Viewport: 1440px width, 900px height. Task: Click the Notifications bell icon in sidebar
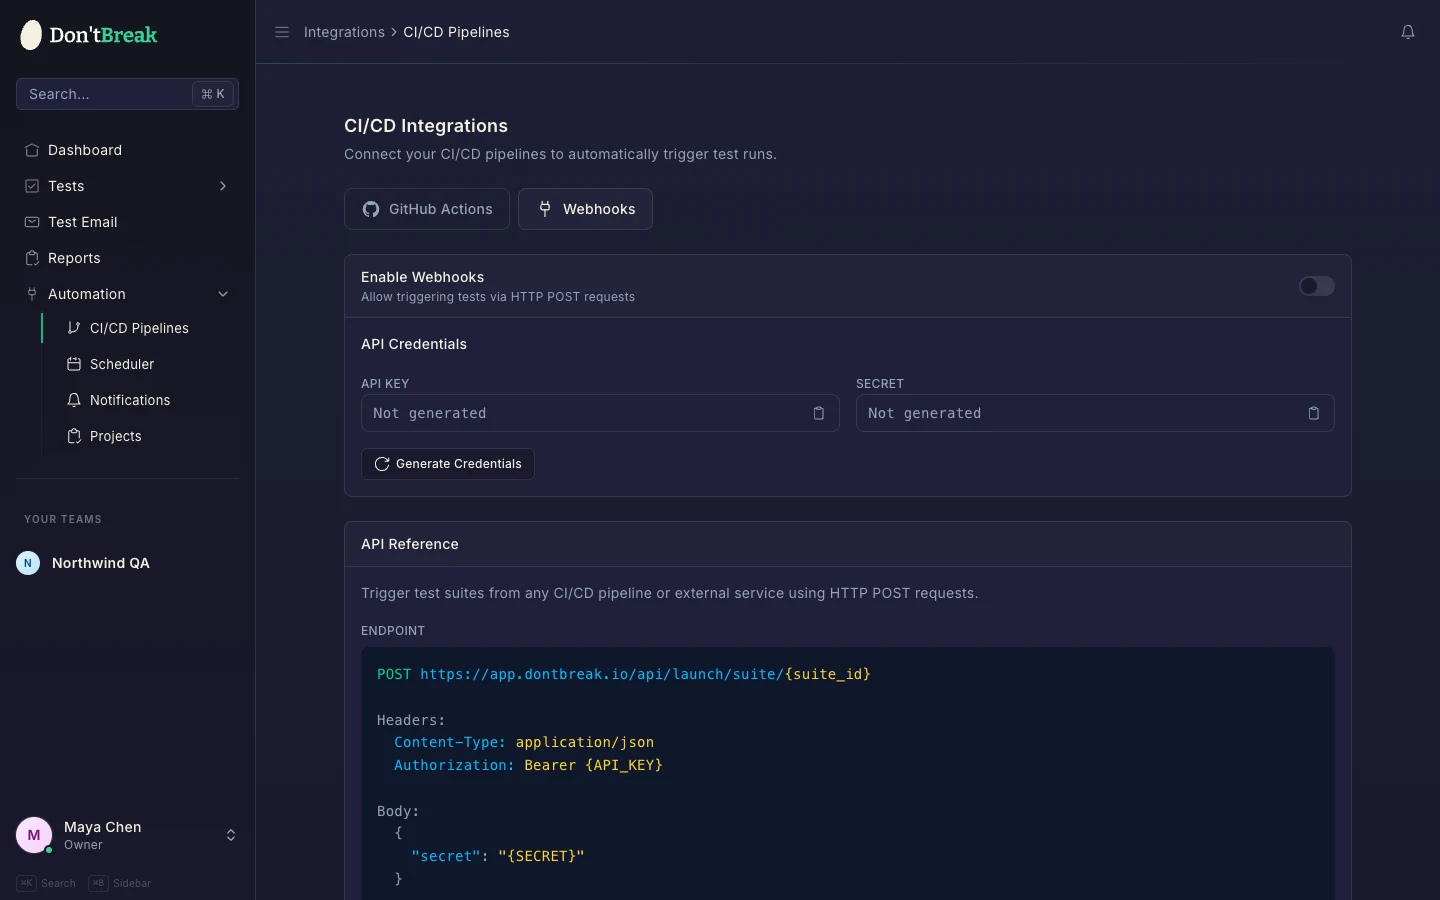coord(74,400)
